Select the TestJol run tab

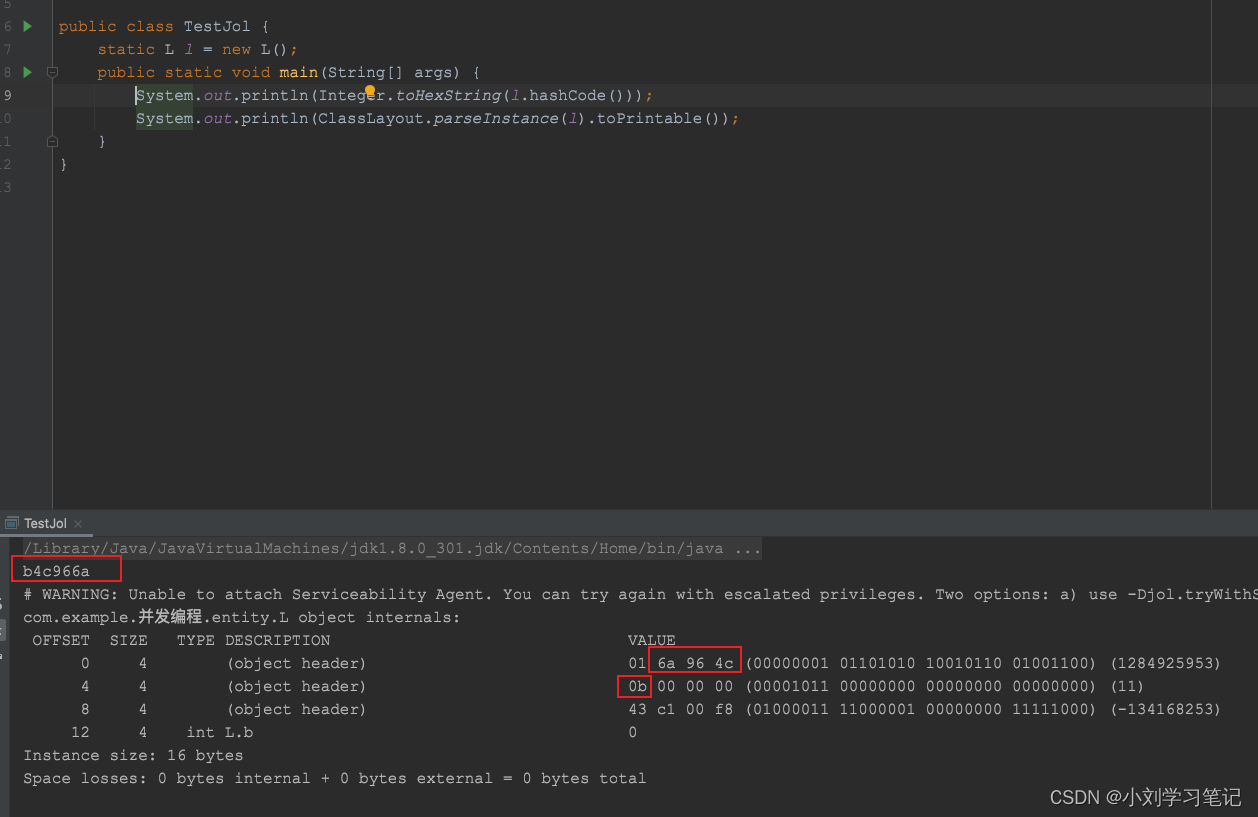pyautogui.click(x=45, y=523)
